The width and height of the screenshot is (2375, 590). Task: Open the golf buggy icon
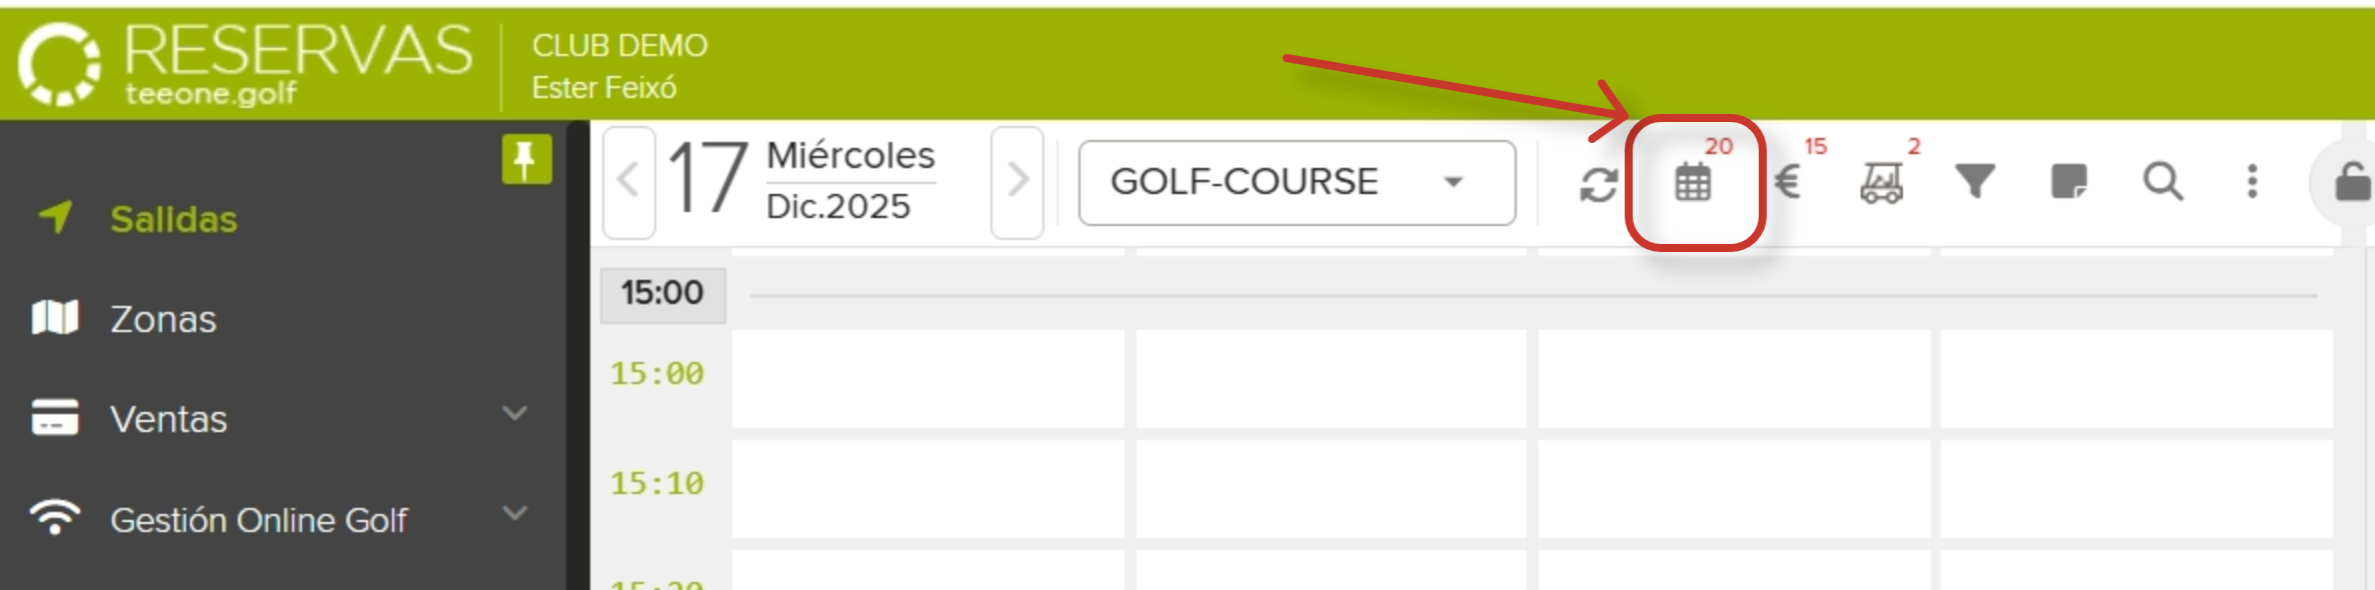coord(1881,183)
